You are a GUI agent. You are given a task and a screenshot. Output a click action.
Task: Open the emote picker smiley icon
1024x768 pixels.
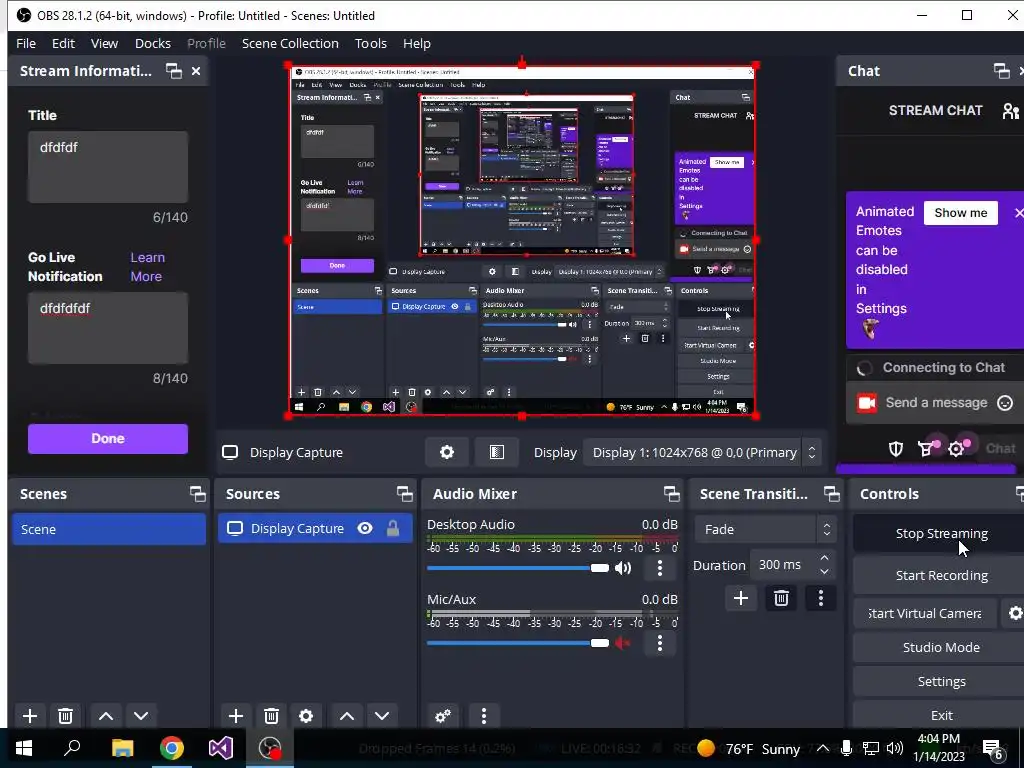pyautogui.click(x=1005, y=403)
